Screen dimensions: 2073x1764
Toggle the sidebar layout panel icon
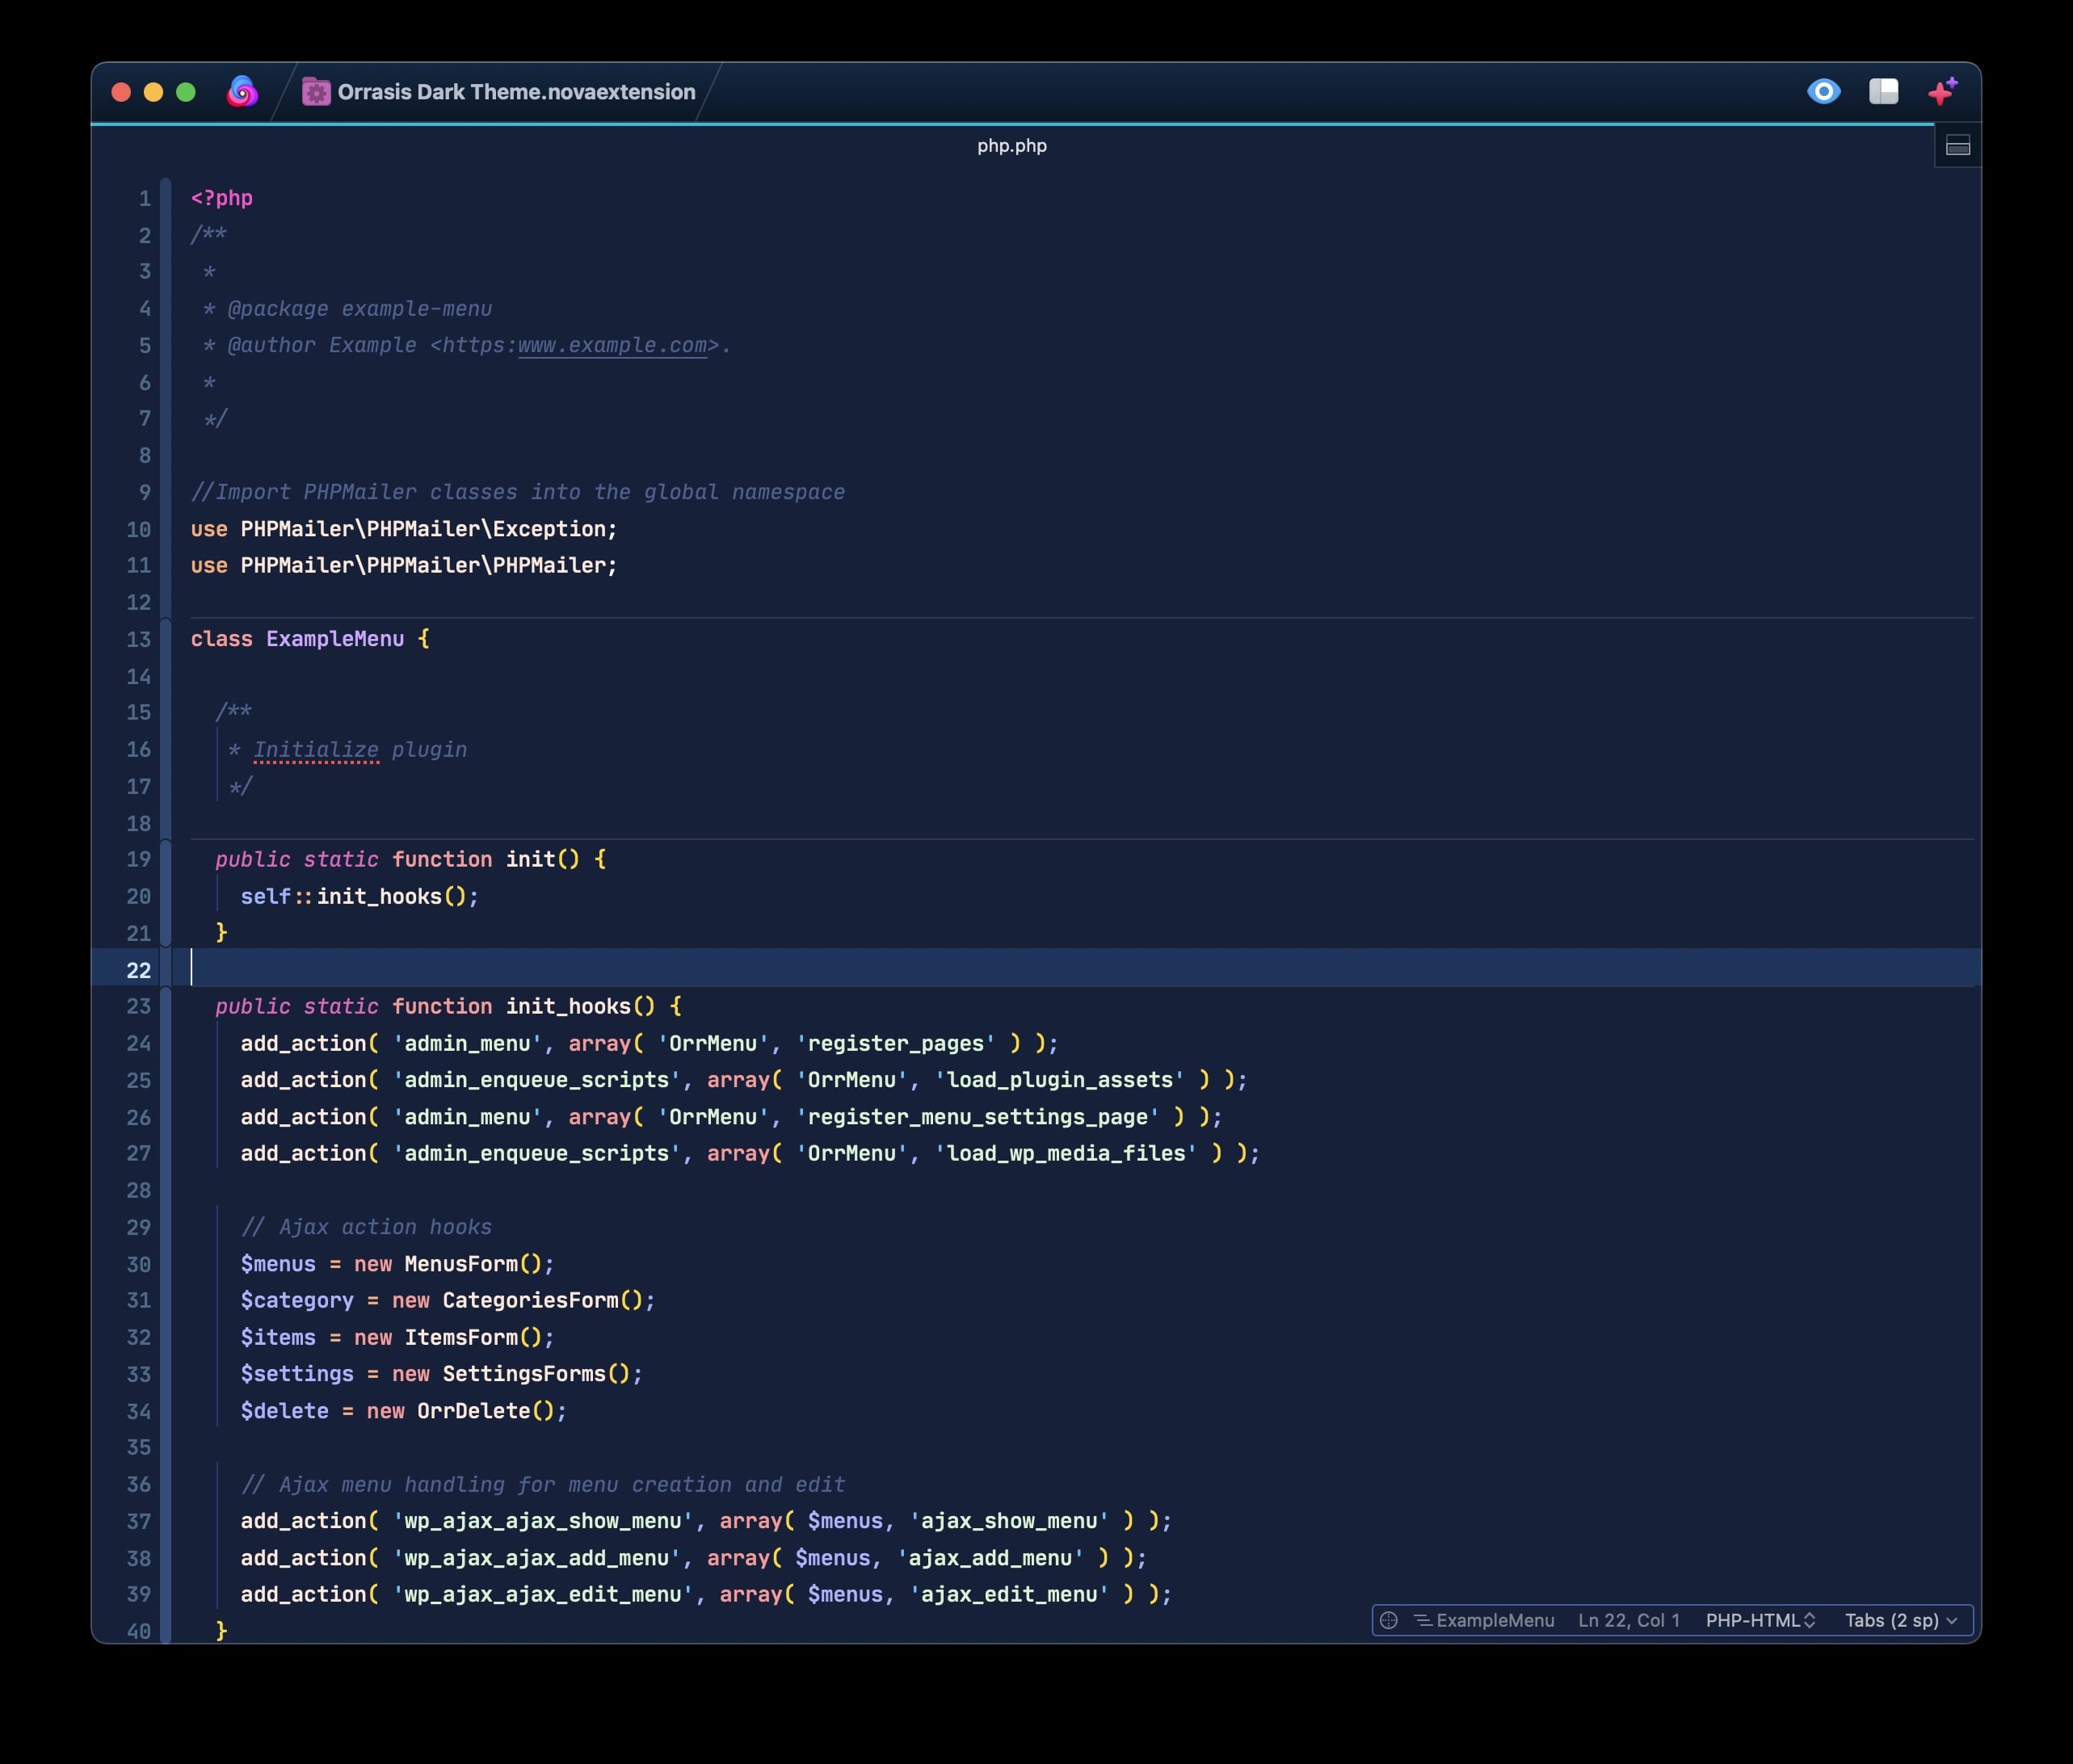point(1883,92)
